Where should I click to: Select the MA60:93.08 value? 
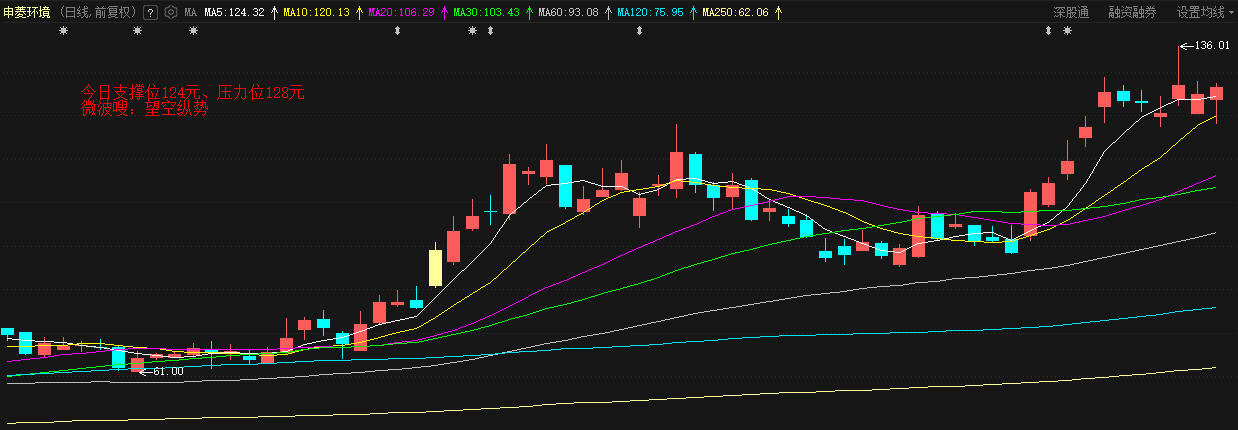point(568,13)
